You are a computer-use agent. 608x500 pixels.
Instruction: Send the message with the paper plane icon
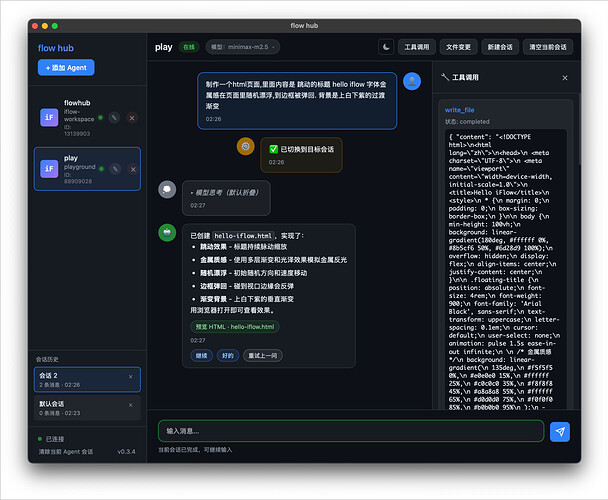(560, 431)
